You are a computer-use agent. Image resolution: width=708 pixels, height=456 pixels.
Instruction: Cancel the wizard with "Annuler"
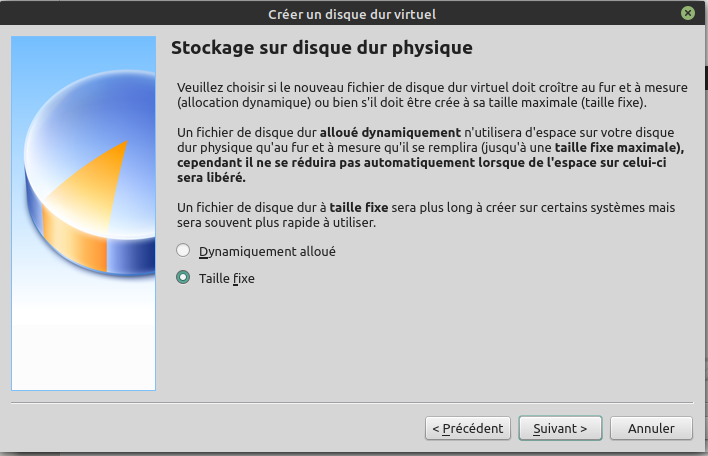pos(651,428)
